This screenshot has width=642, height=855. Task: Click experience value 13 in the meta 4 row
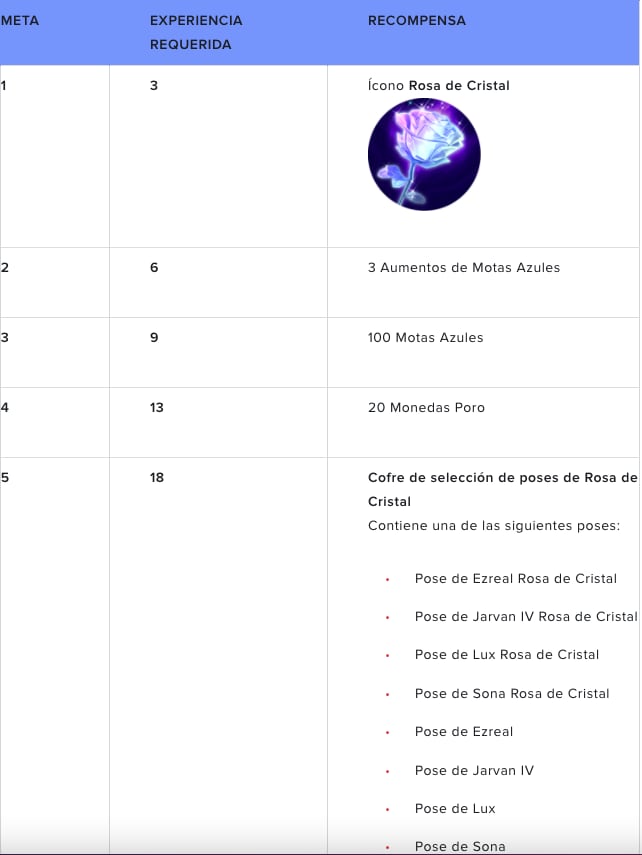[157, 408]
